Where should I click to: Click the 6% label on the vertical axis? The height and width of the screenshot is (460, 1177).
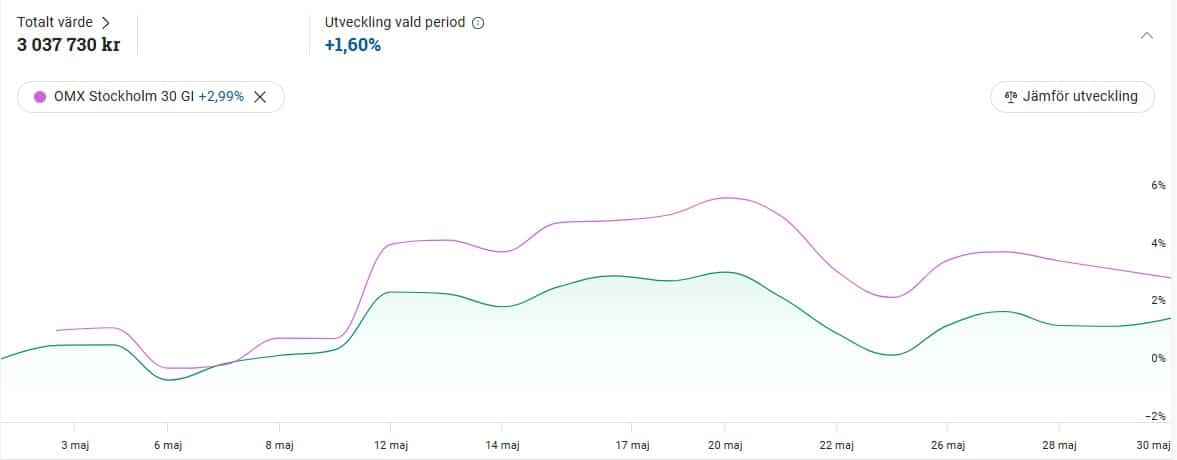(x=1158, y=186)
